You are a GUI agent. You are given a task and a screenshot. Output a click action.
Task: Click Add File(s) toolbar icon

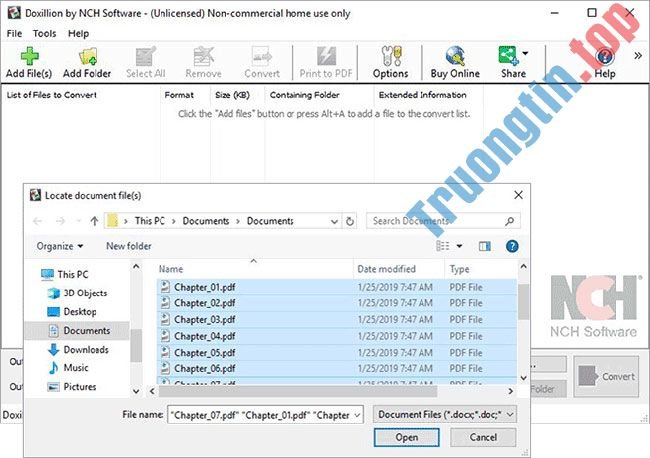pyautogui.click(x=29, y=62)
